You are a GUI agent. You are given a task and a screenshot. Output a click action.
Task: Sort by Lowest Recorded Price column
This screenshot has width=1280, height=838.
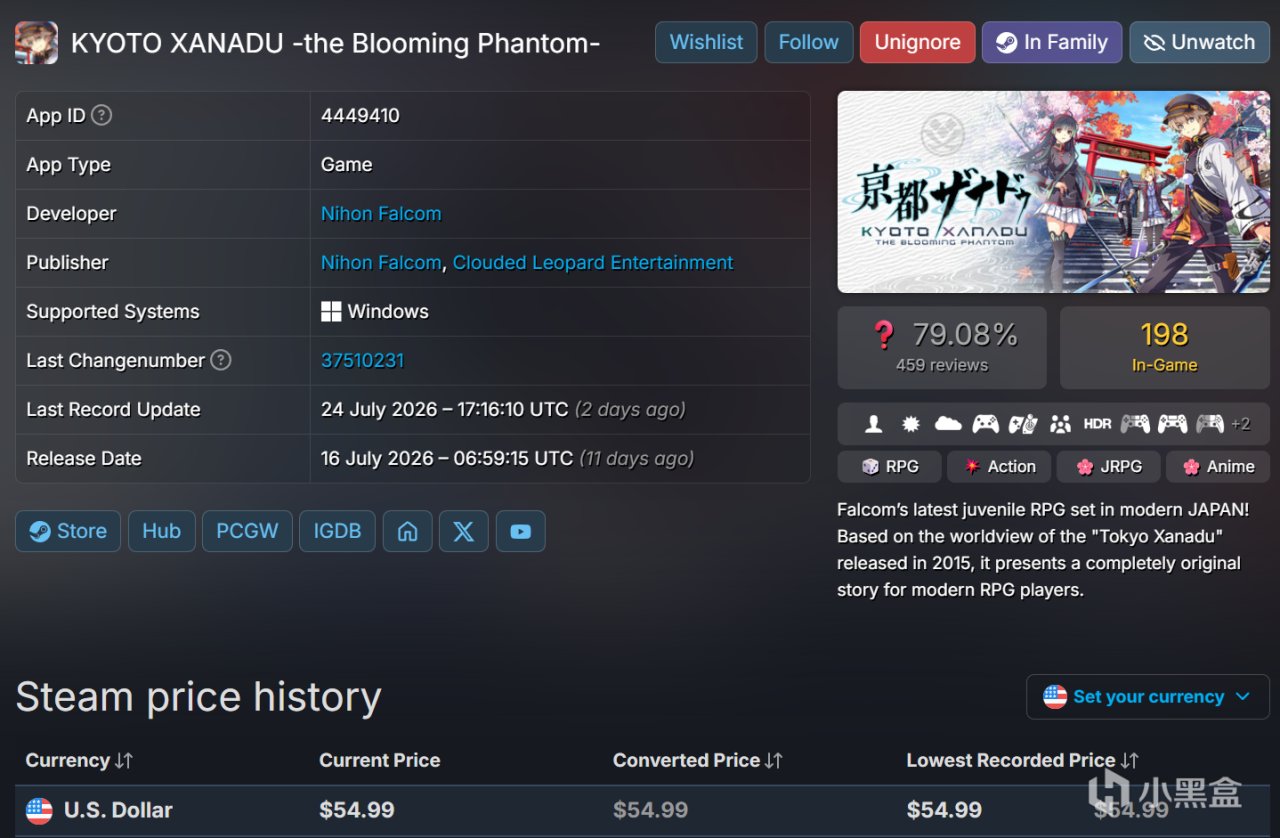tap(1022, 760)
